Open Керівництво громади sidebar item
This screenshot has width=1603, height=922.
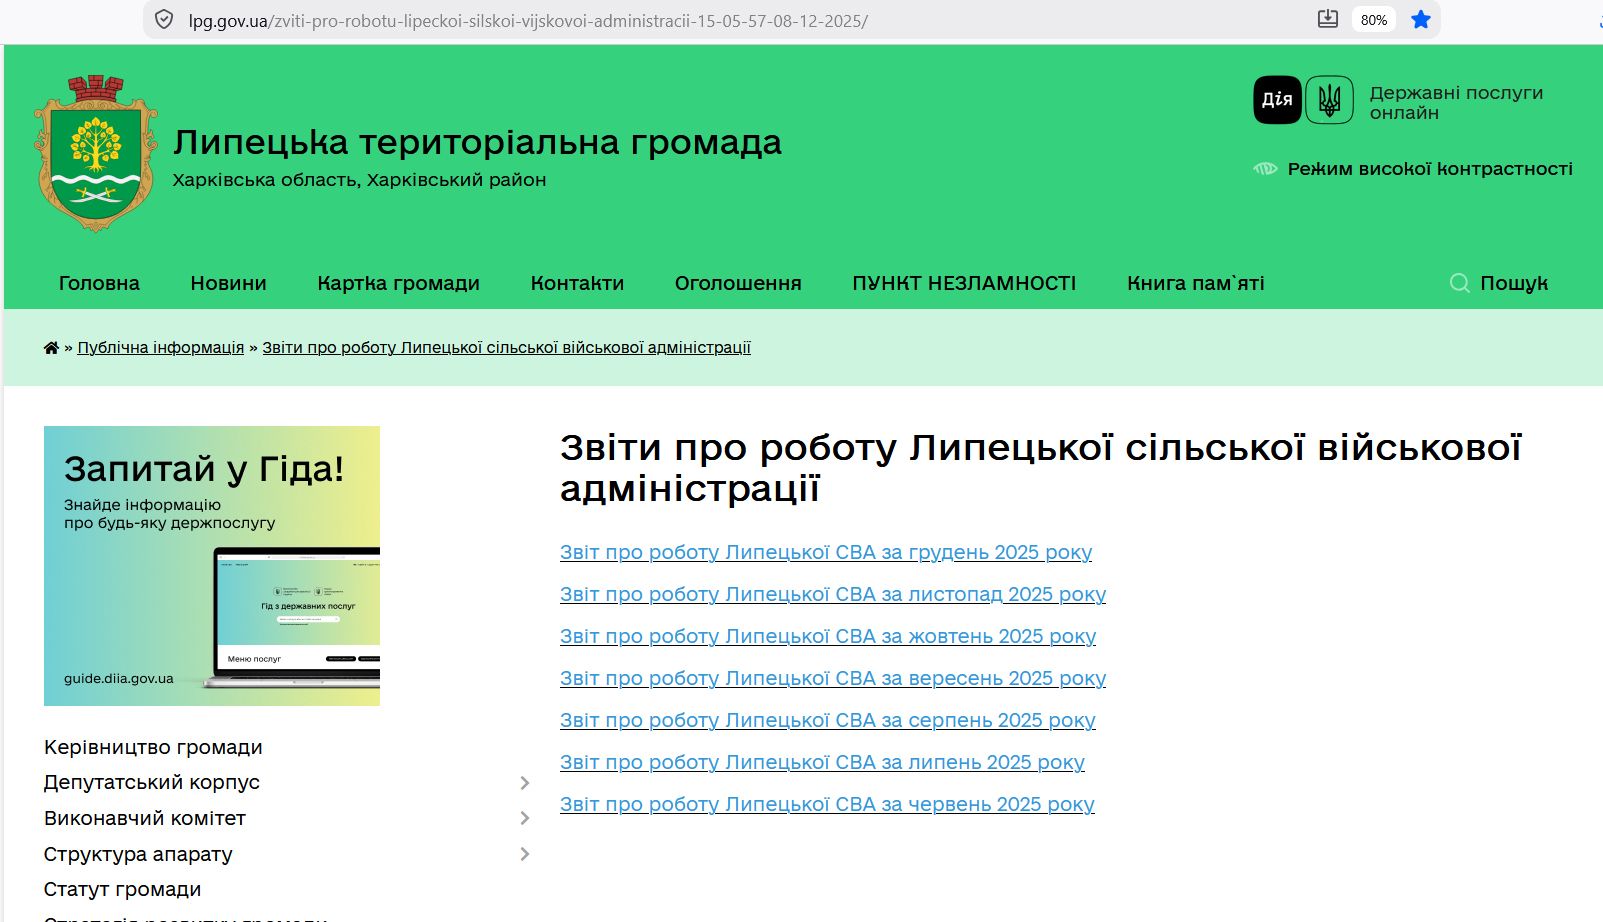pos(153,747)
